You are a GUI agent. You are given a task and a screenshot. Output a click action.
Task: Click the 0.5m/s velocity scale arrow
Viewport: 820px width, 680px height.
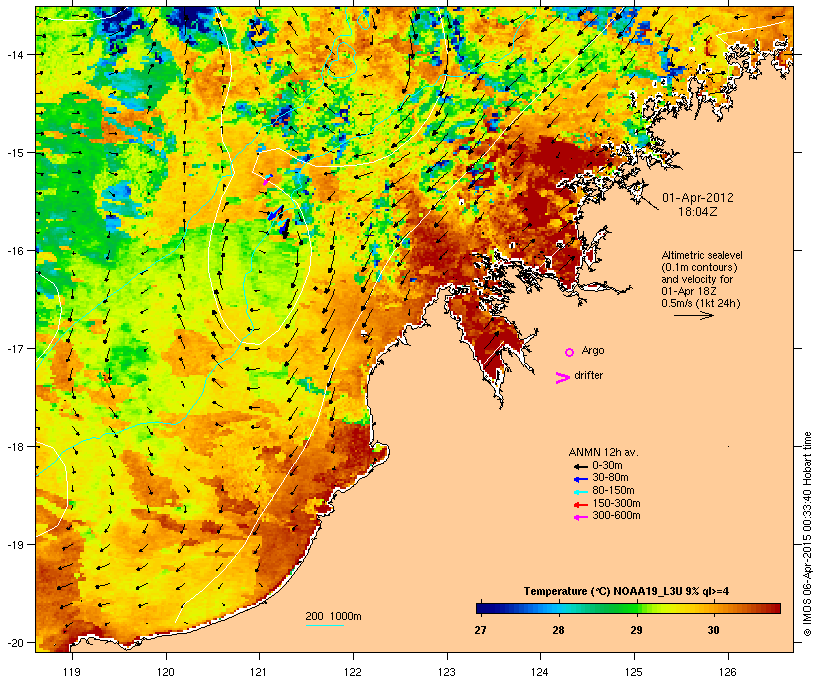[x=693, y=315]
